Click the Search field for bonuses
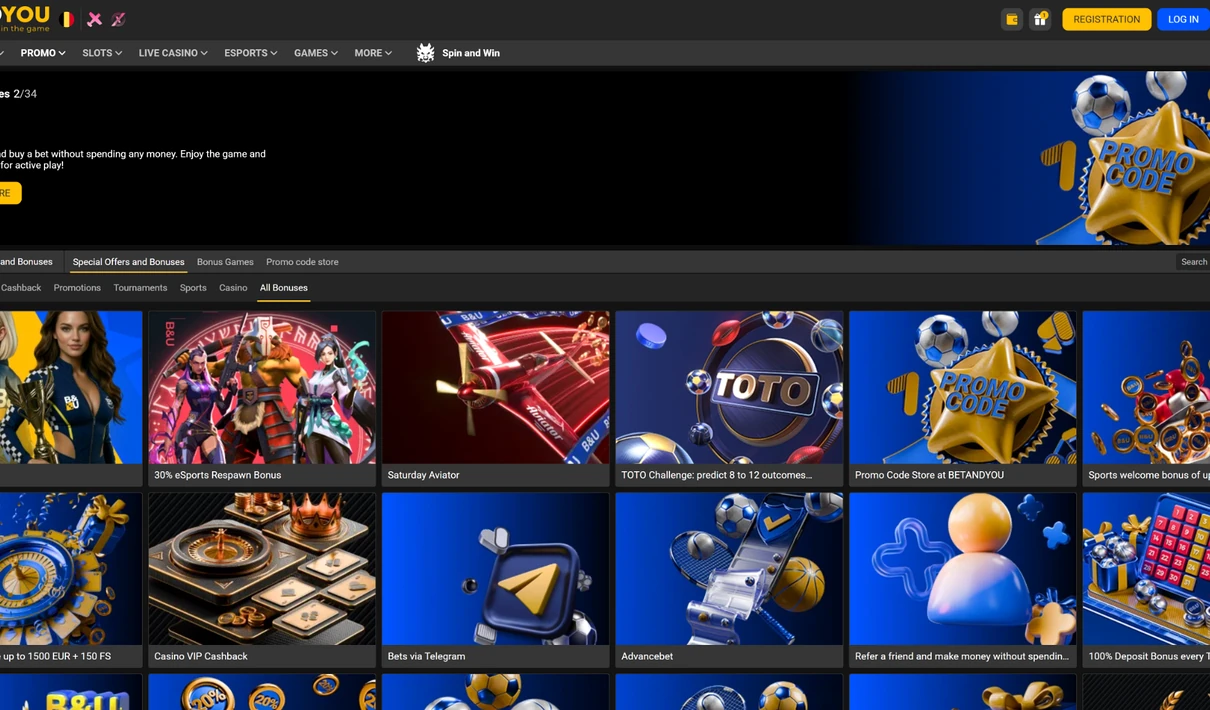Viewport: 1210px width, 710px height. point(1193,262)
